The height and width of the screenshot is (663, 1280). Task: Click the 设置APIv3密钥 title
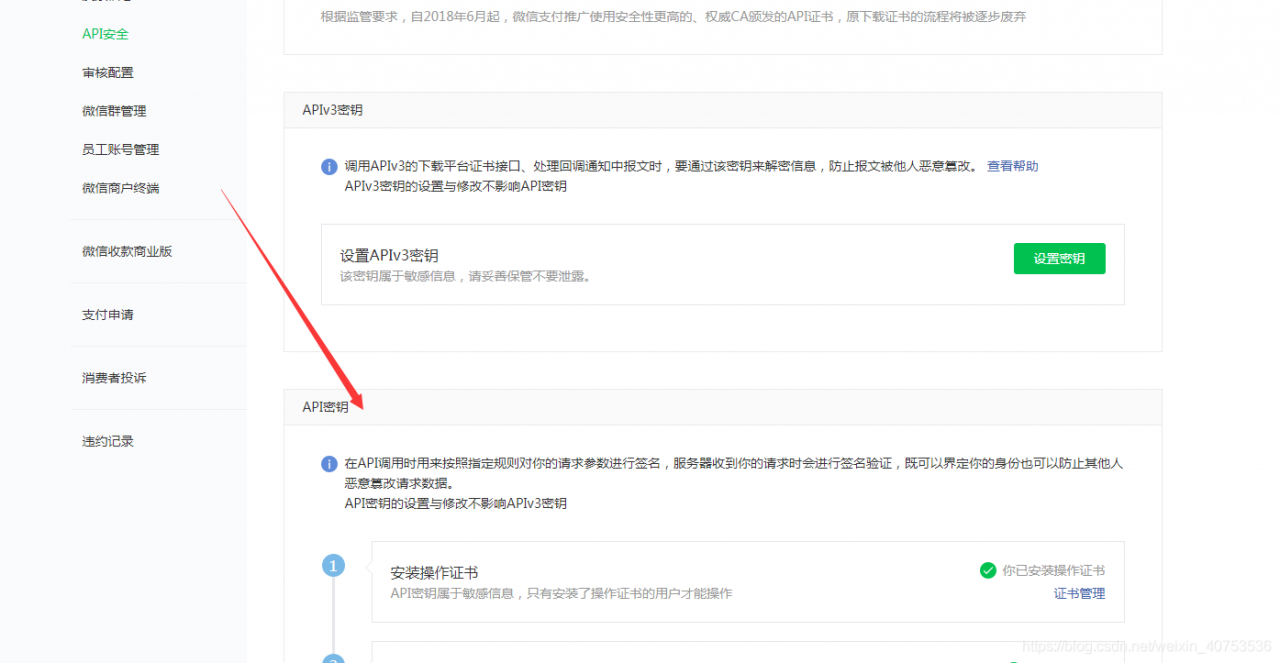click(389, 255)
